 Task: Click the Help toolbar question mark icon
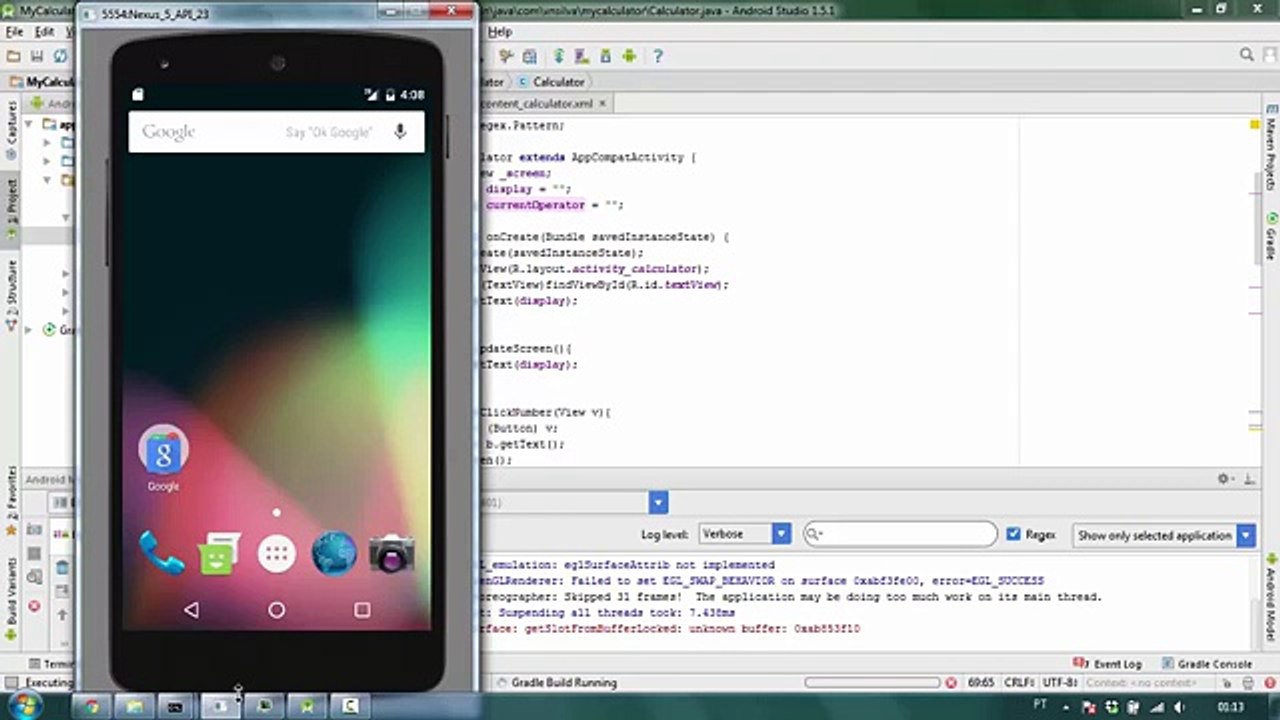[x=657, y=56]
